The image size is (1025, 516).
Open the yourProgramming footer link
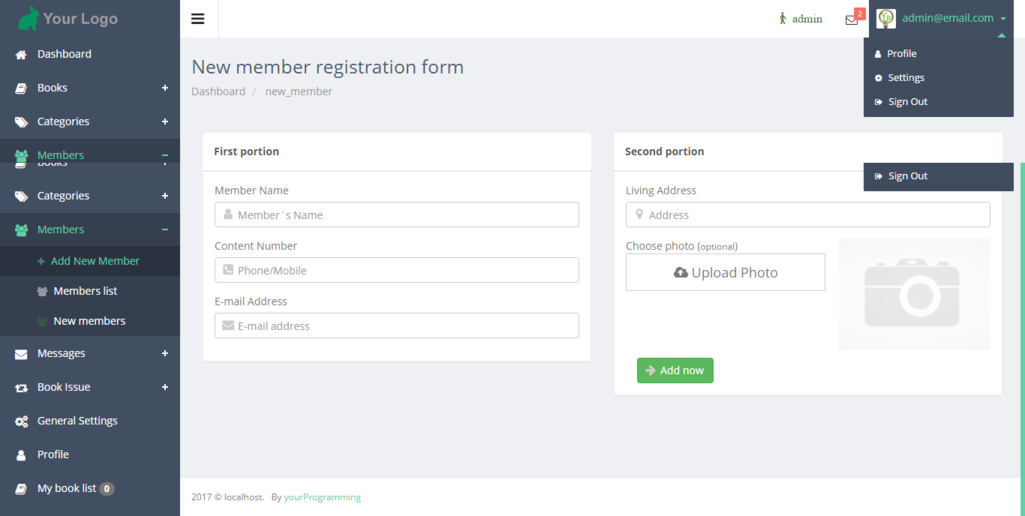coord(322,497)
